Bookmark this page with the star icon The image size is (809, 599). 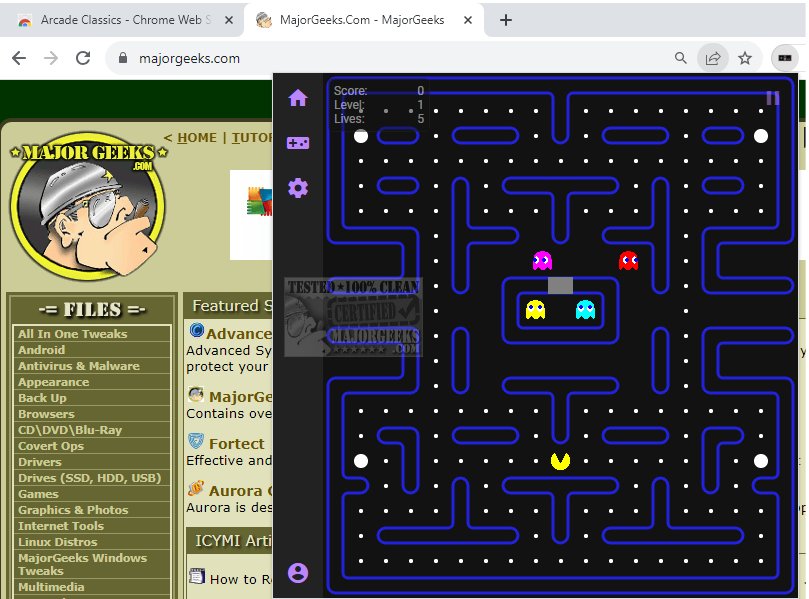[x=745, y=58]
